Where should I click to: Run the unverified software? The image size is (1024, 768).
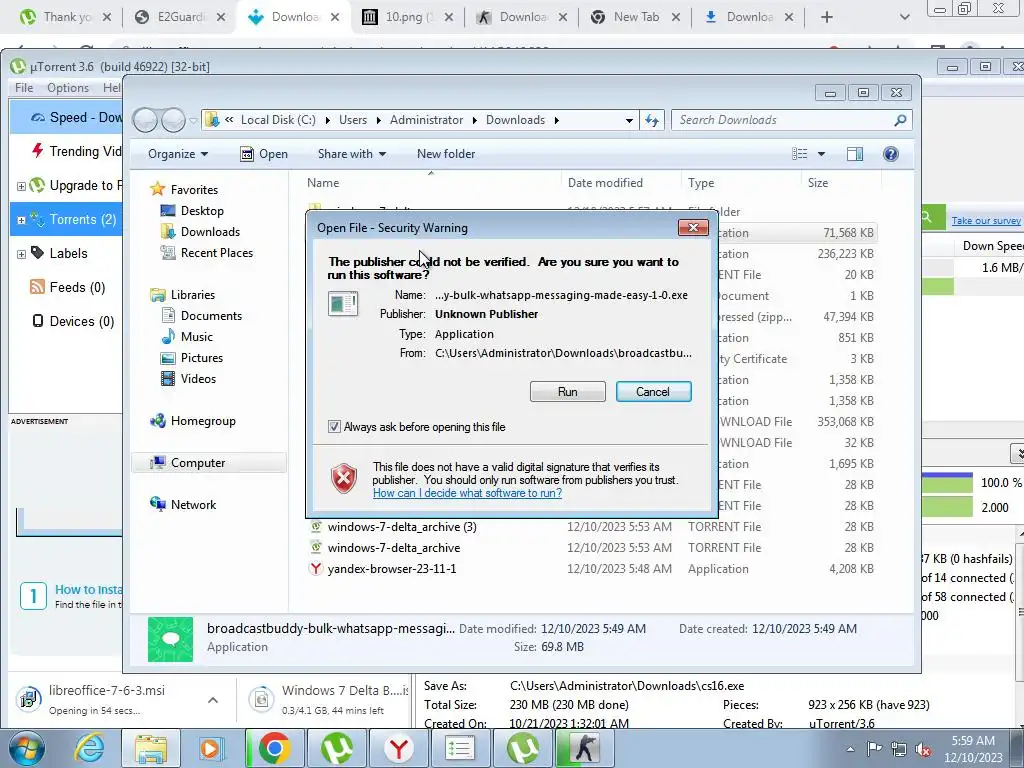[568, 391]
